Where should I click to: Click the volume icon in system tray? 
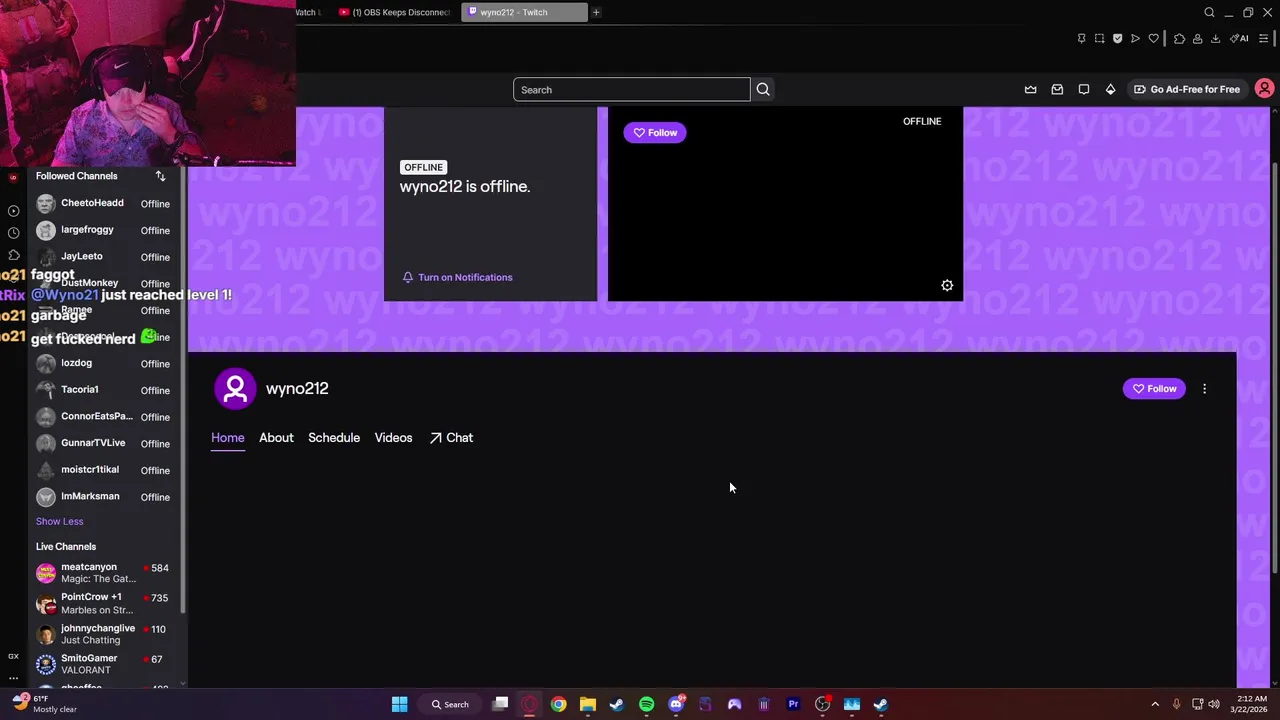1214,704
